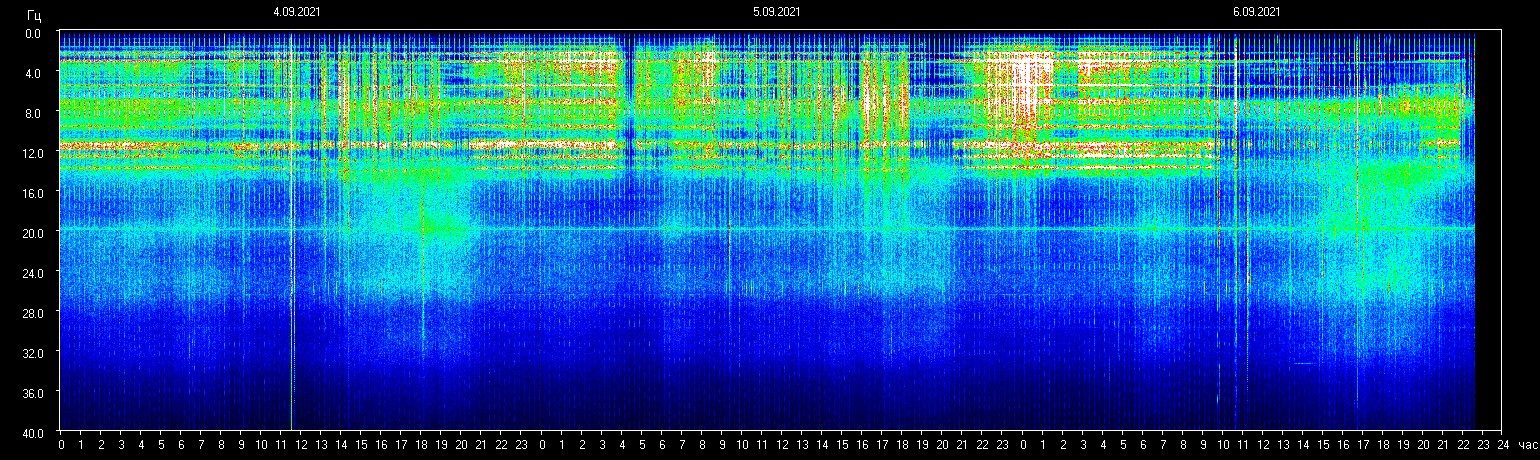1540x460 pixels.
Task: Click the 12.0 frequency axis label
Action: tap(31, 153)
